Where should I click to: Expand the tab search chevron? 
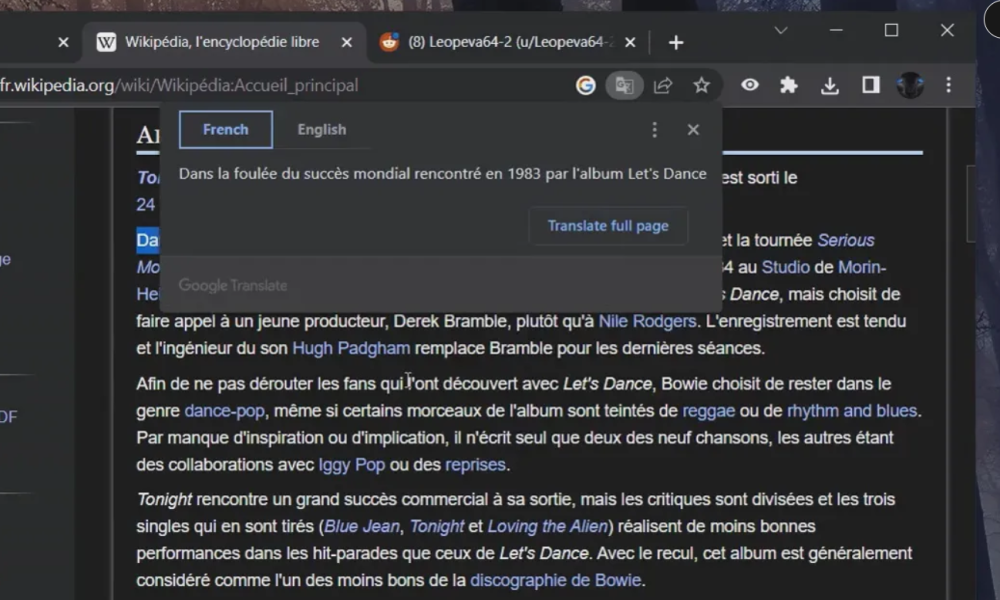coord(781,31)
